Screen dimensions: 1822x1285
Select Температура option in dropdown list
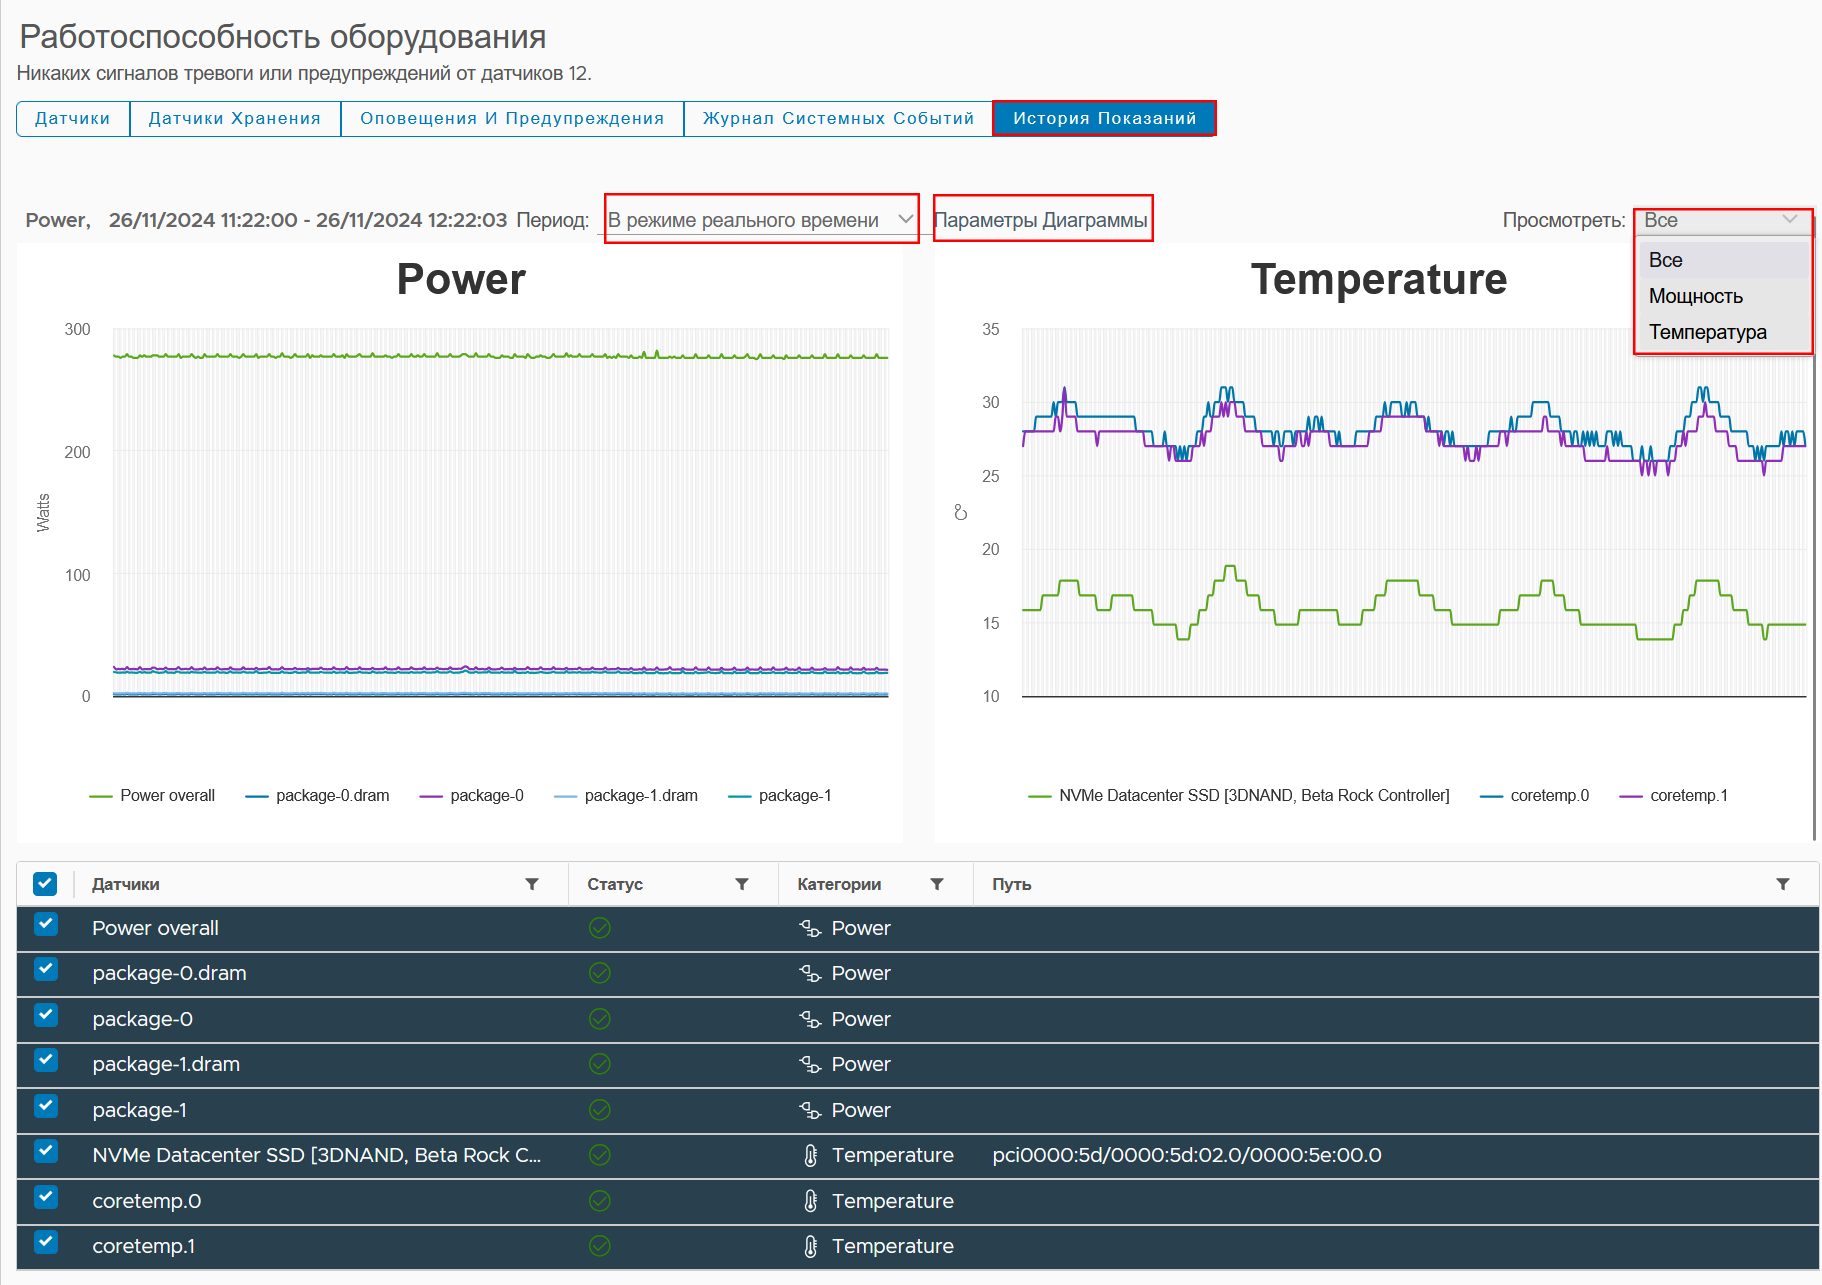click(x=1723, y=332)
